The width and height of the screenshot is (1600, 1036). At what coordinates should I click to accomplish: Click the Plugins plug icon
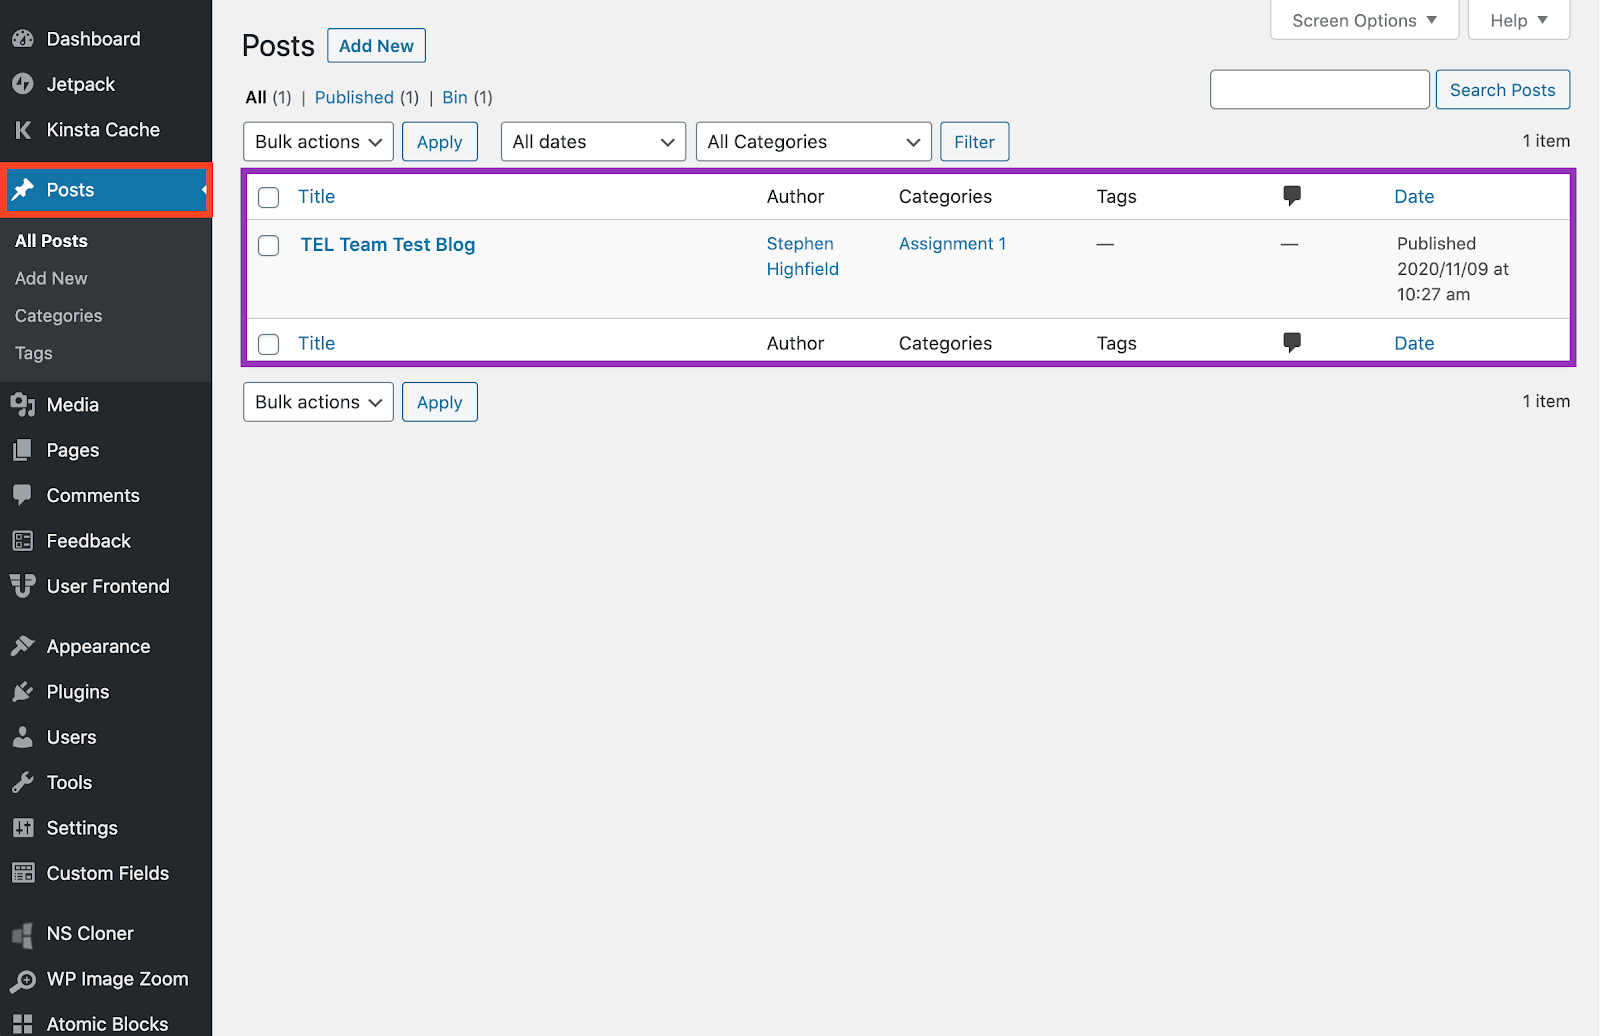[x=23, y=692]
